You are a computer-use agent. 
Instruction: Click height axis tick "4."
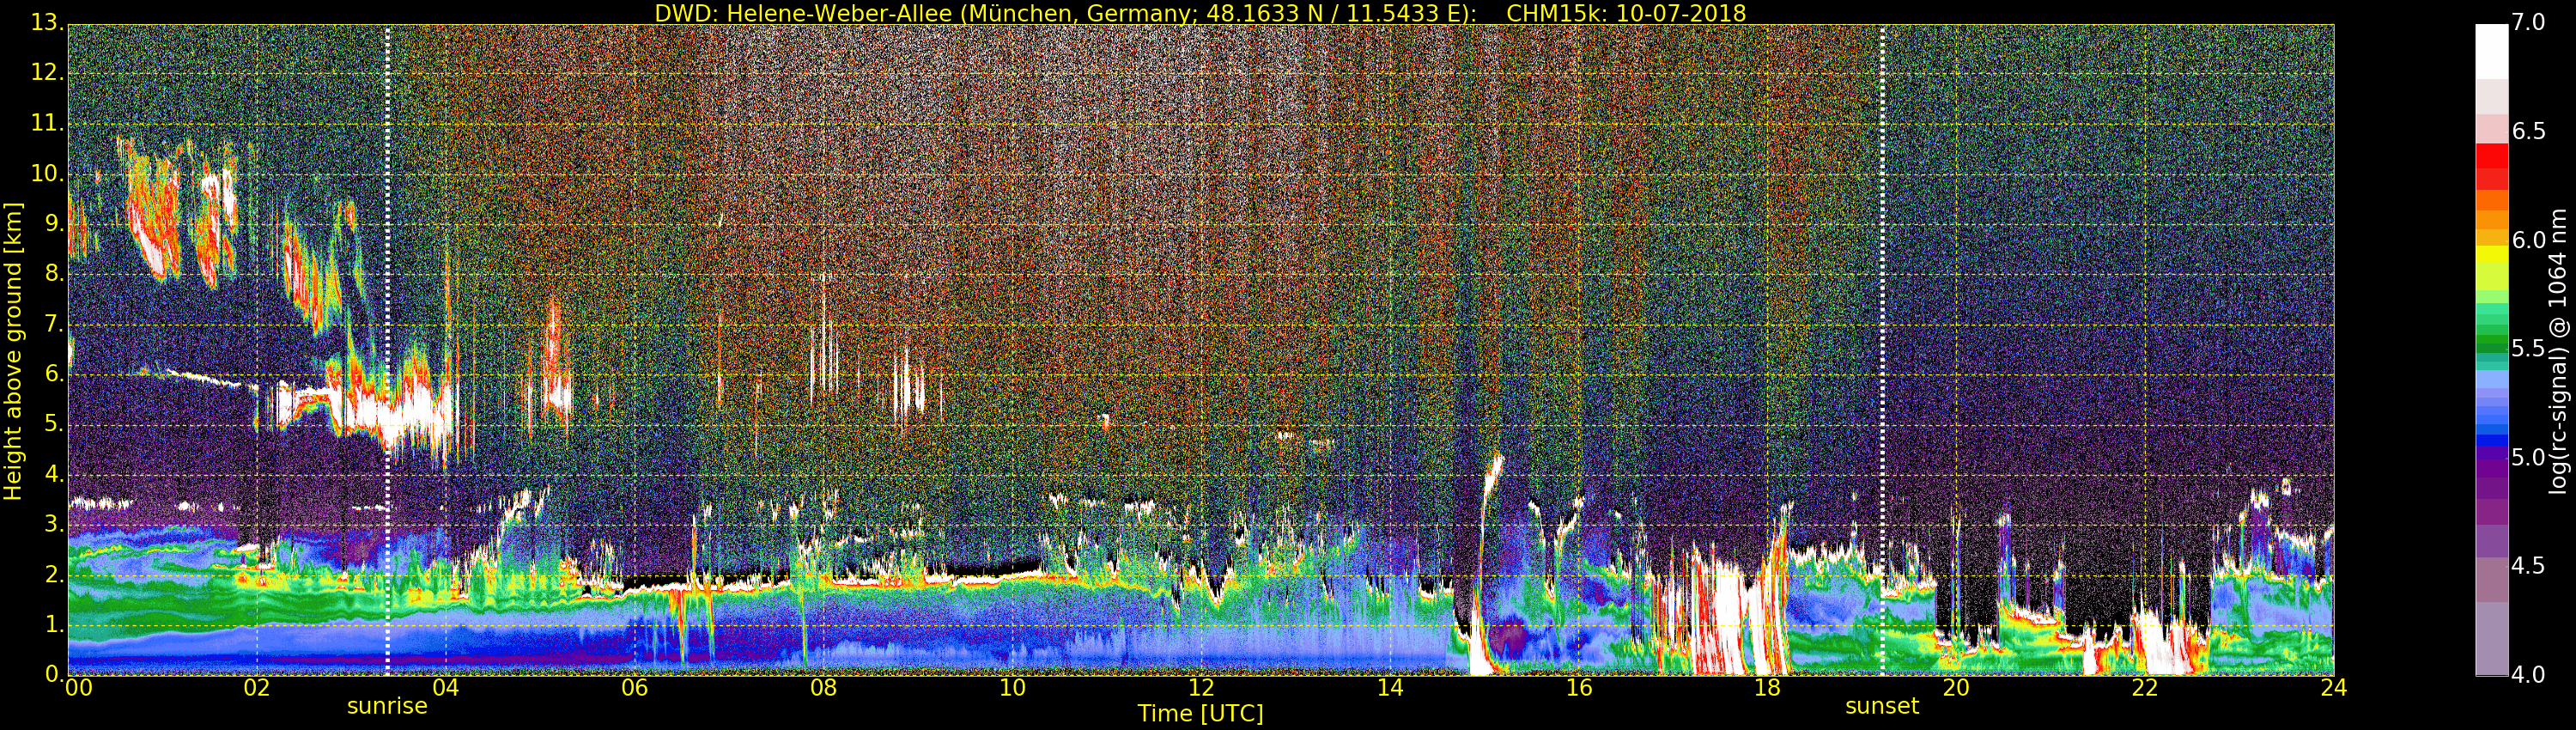click(53, 474)
